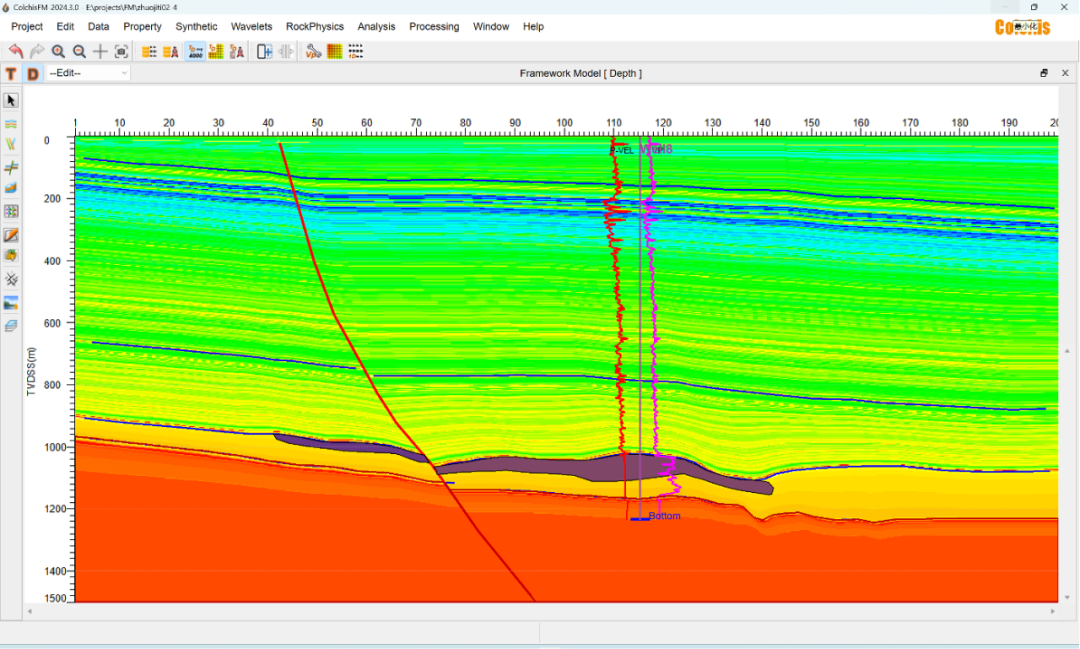Select the arrow pointer tool
1080x649 pixels.
pyautogui.click(x=11, y=101)
